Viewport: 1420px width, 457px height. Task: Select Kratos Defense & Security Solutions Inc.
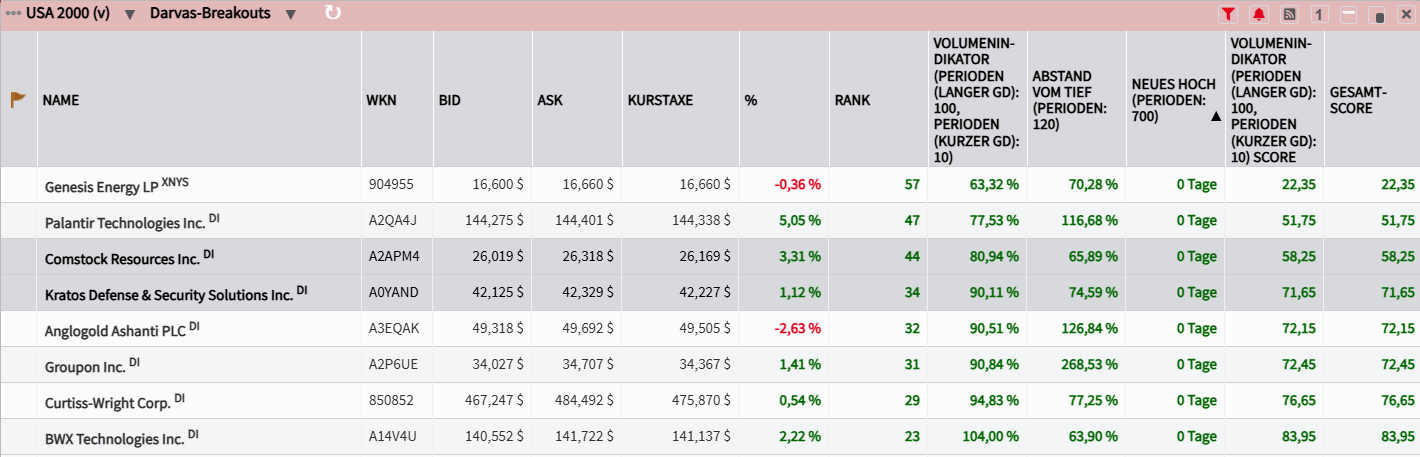click(710, 293)
